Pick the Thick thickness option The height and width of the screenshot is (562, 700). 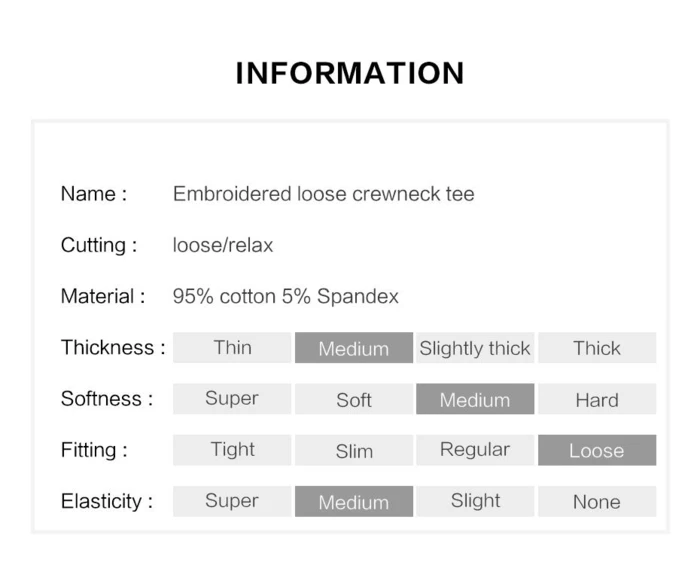pos(597,347)
